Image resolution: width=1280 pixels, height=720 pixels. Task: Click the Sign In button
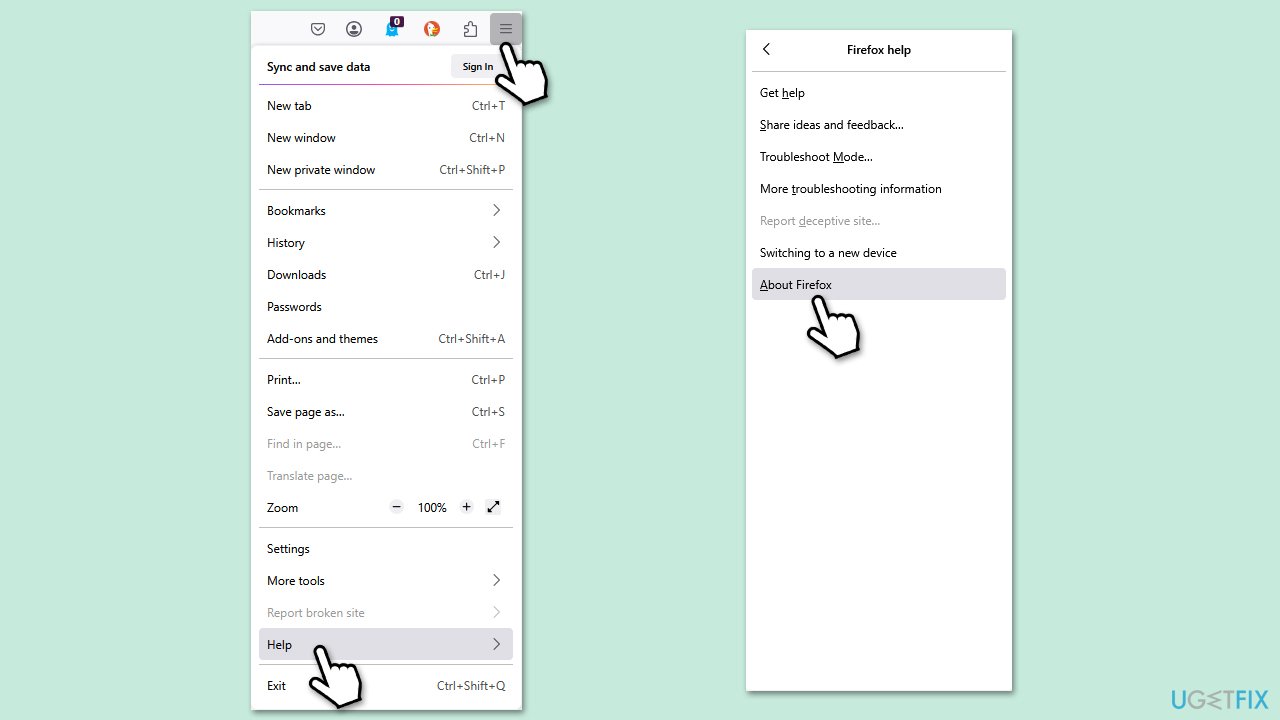[x=477, y=66]
